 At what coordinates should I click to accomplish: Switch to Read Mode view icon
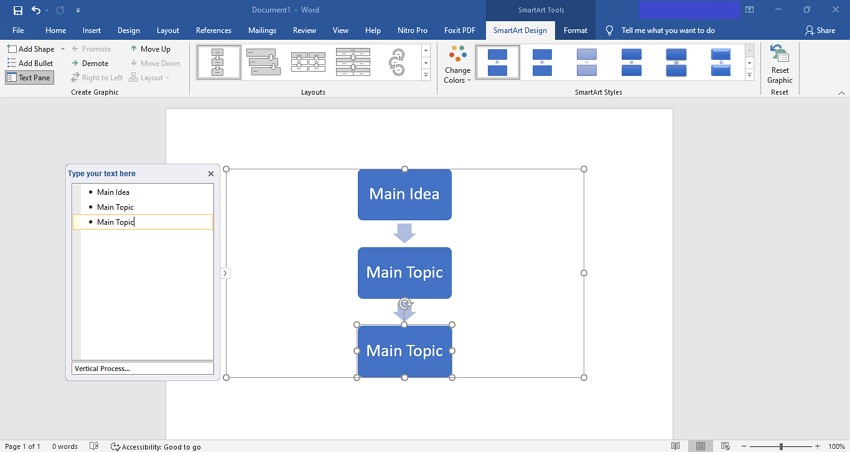(675, 446)
